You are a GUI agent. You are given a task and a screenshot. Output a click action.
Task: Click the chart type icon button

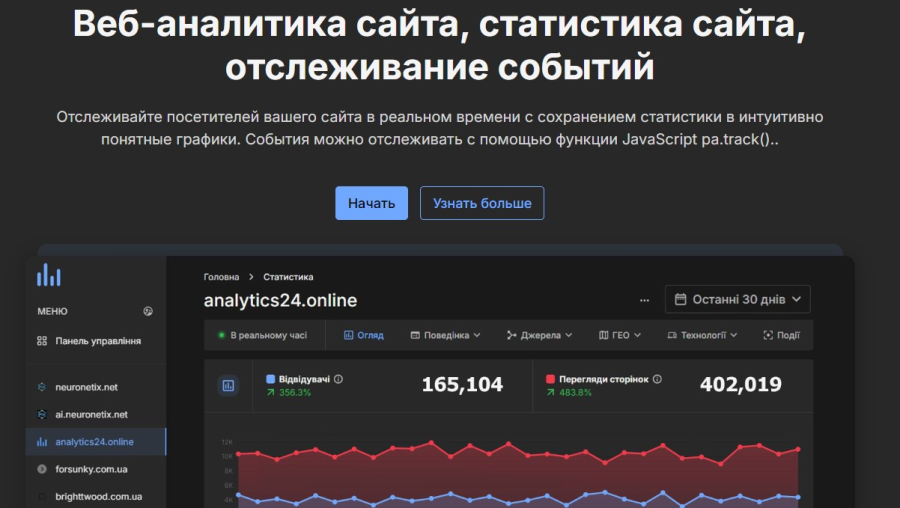coord(228,386)
